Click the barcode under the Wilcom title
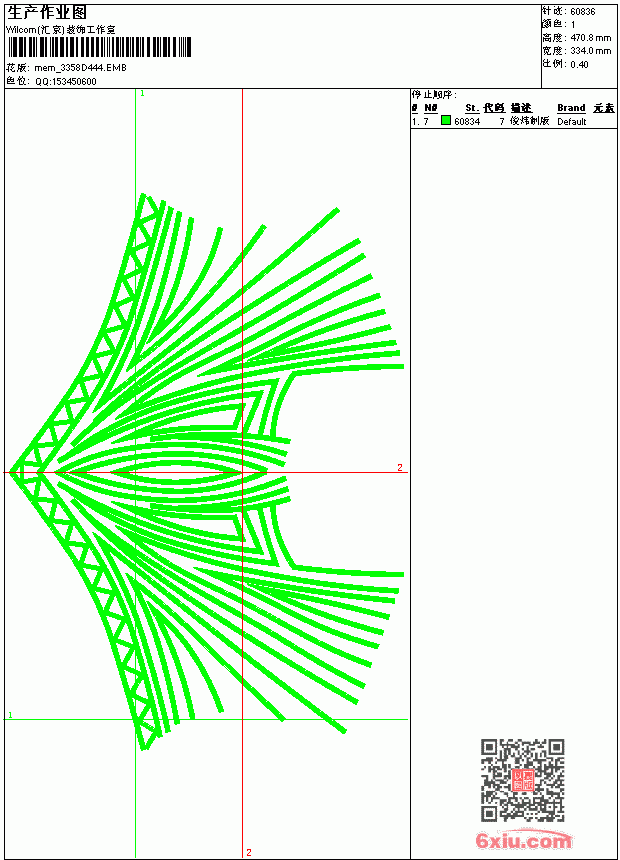 pos(99,47)
